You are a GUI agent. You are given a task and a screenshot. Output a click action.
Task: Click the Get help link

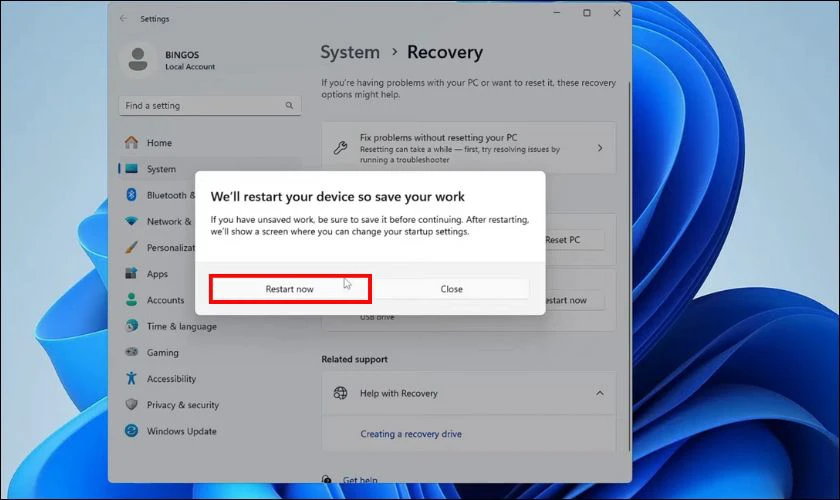[x=360, y=480]
